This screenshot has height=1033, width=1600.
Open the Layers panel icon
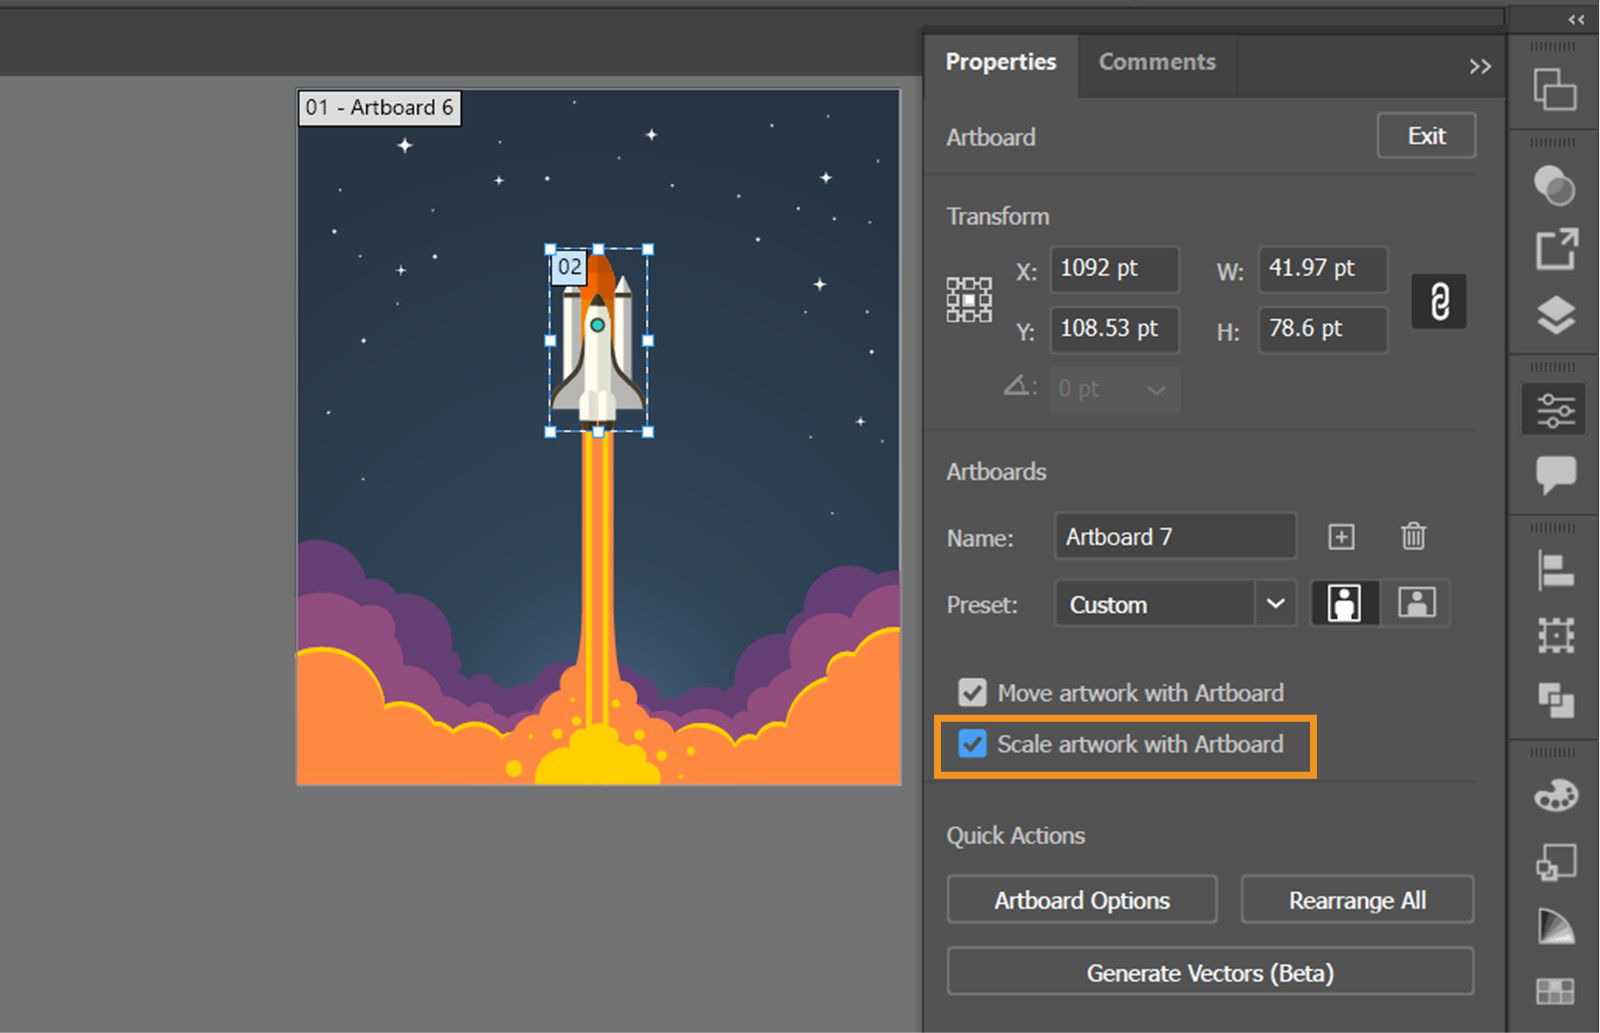tap(1553, 310)
